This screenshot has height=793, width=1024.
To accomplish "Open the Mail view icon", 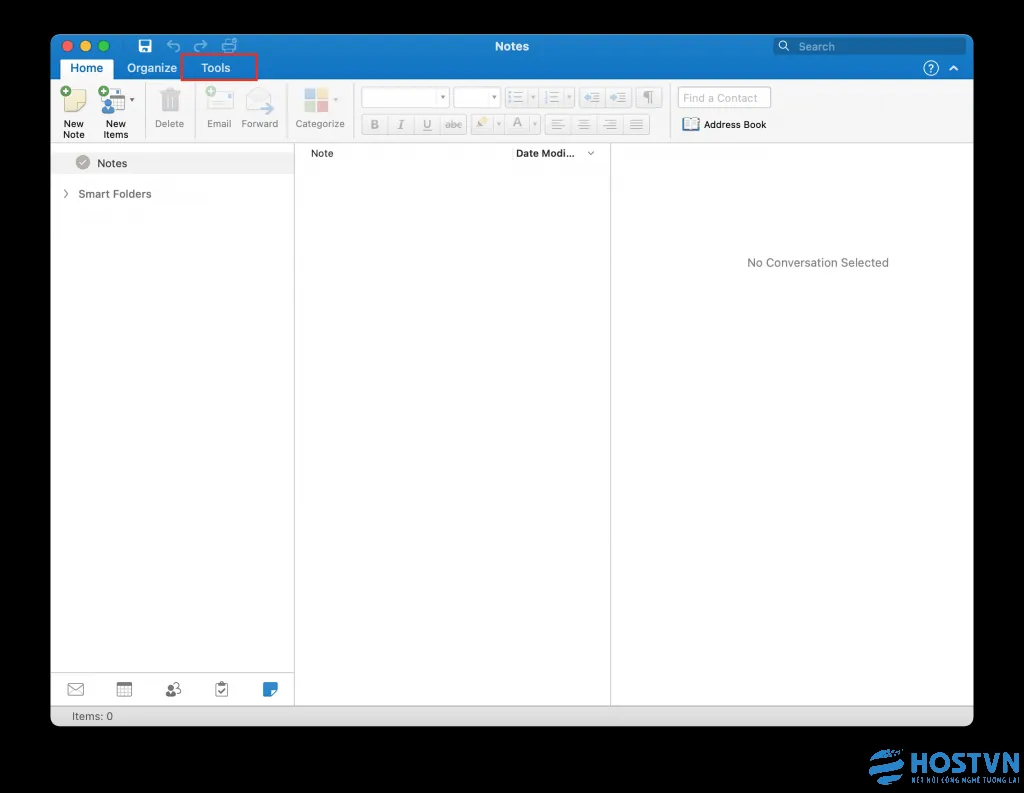I will [75, 689].
